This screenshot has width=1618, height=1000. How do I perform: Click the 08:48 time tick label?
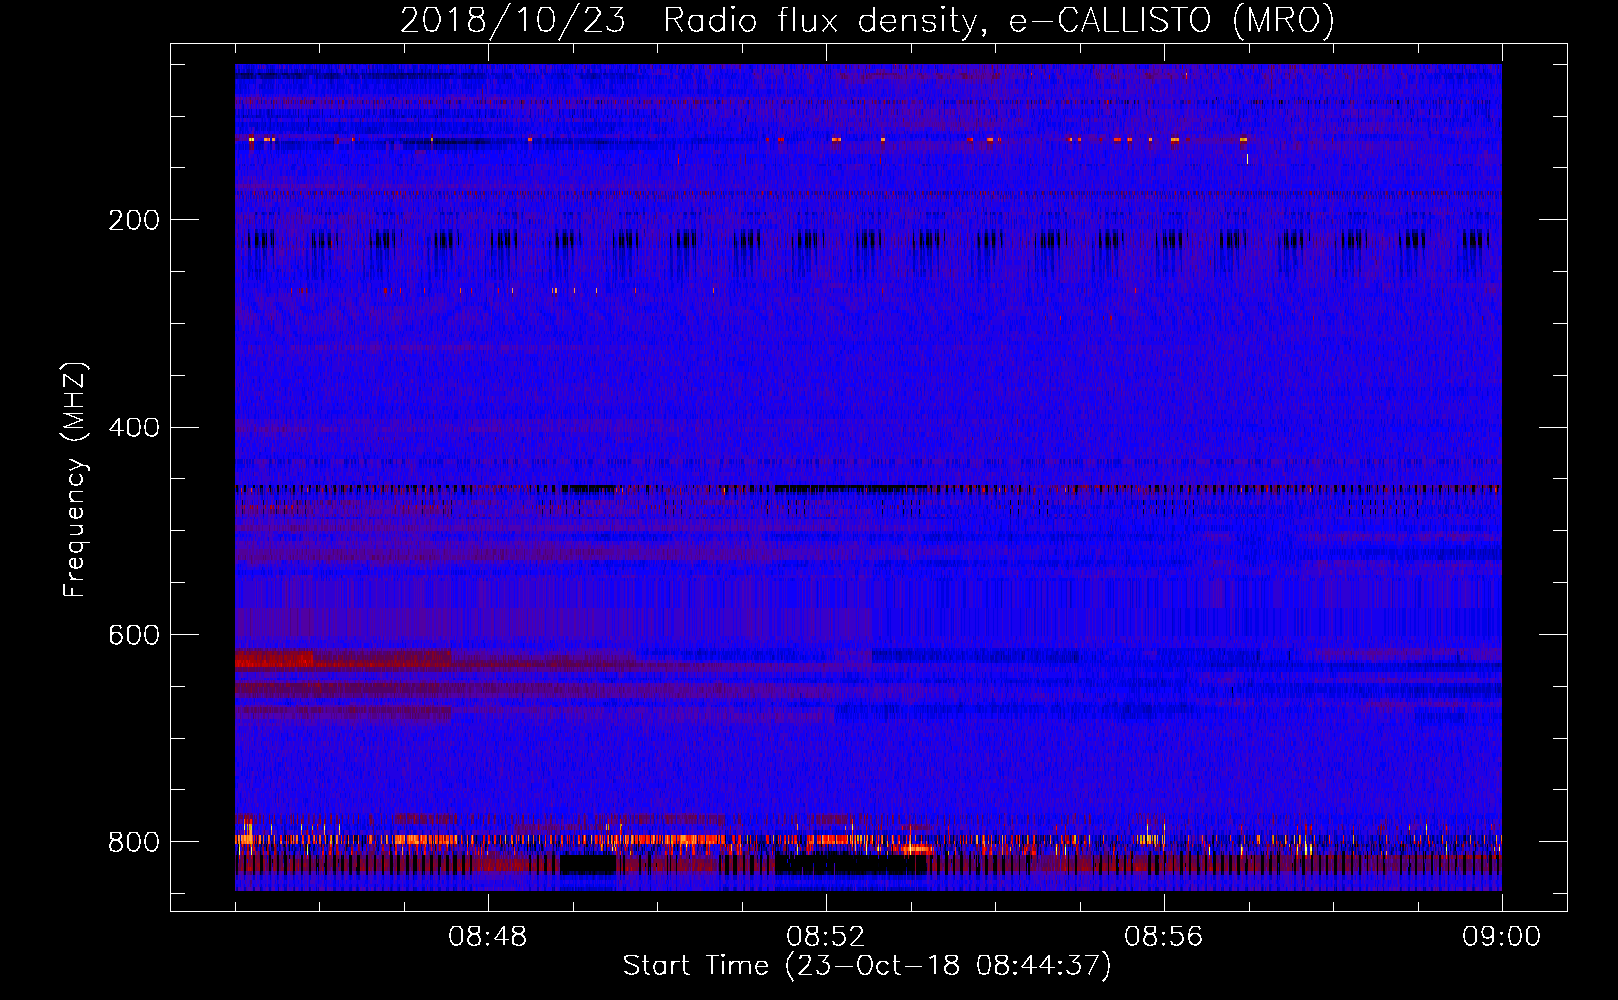coord(488,937)
